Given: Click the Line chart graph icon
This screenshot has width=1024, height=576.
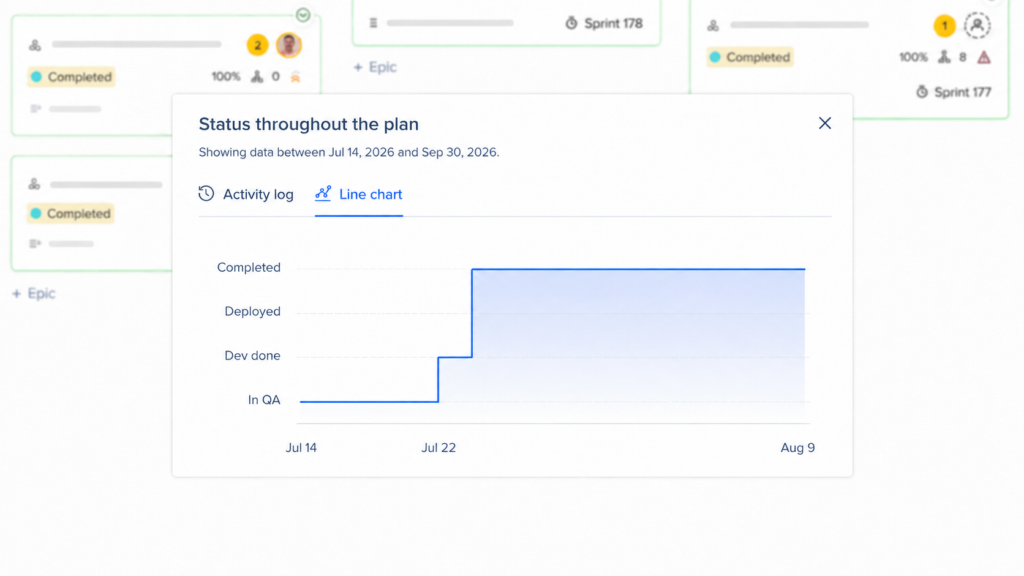Looking at the screenshot, I should point(323,193).
